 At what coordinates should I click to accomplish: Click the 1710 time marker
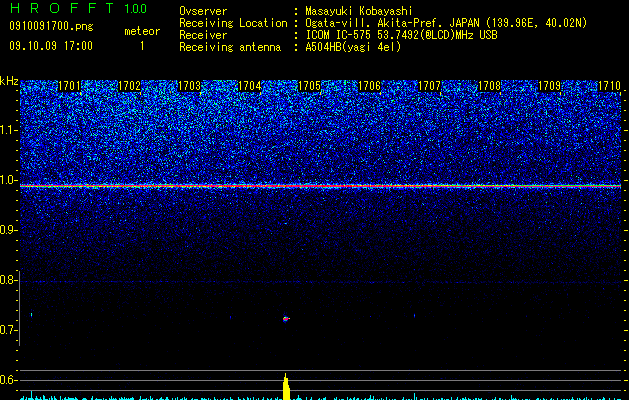point(609,86)
